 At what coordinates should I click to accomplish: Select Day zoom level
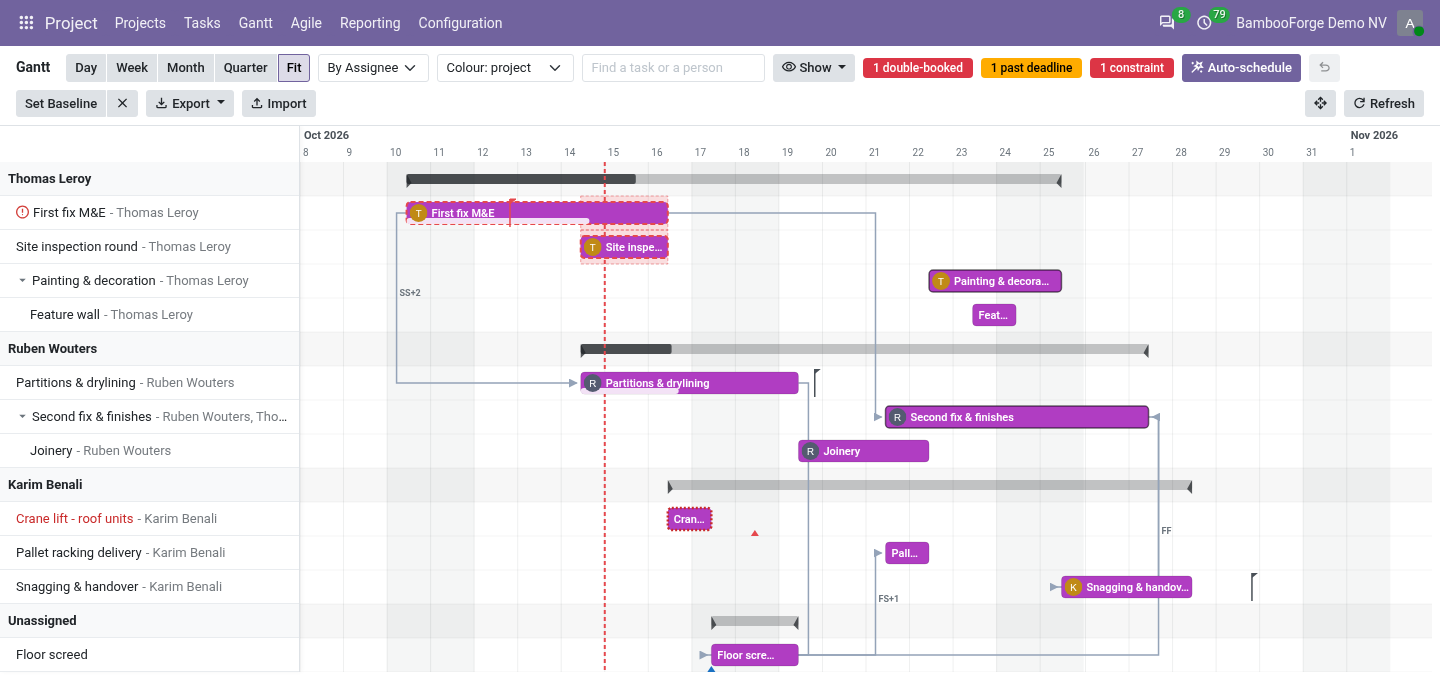coord(86,68)
